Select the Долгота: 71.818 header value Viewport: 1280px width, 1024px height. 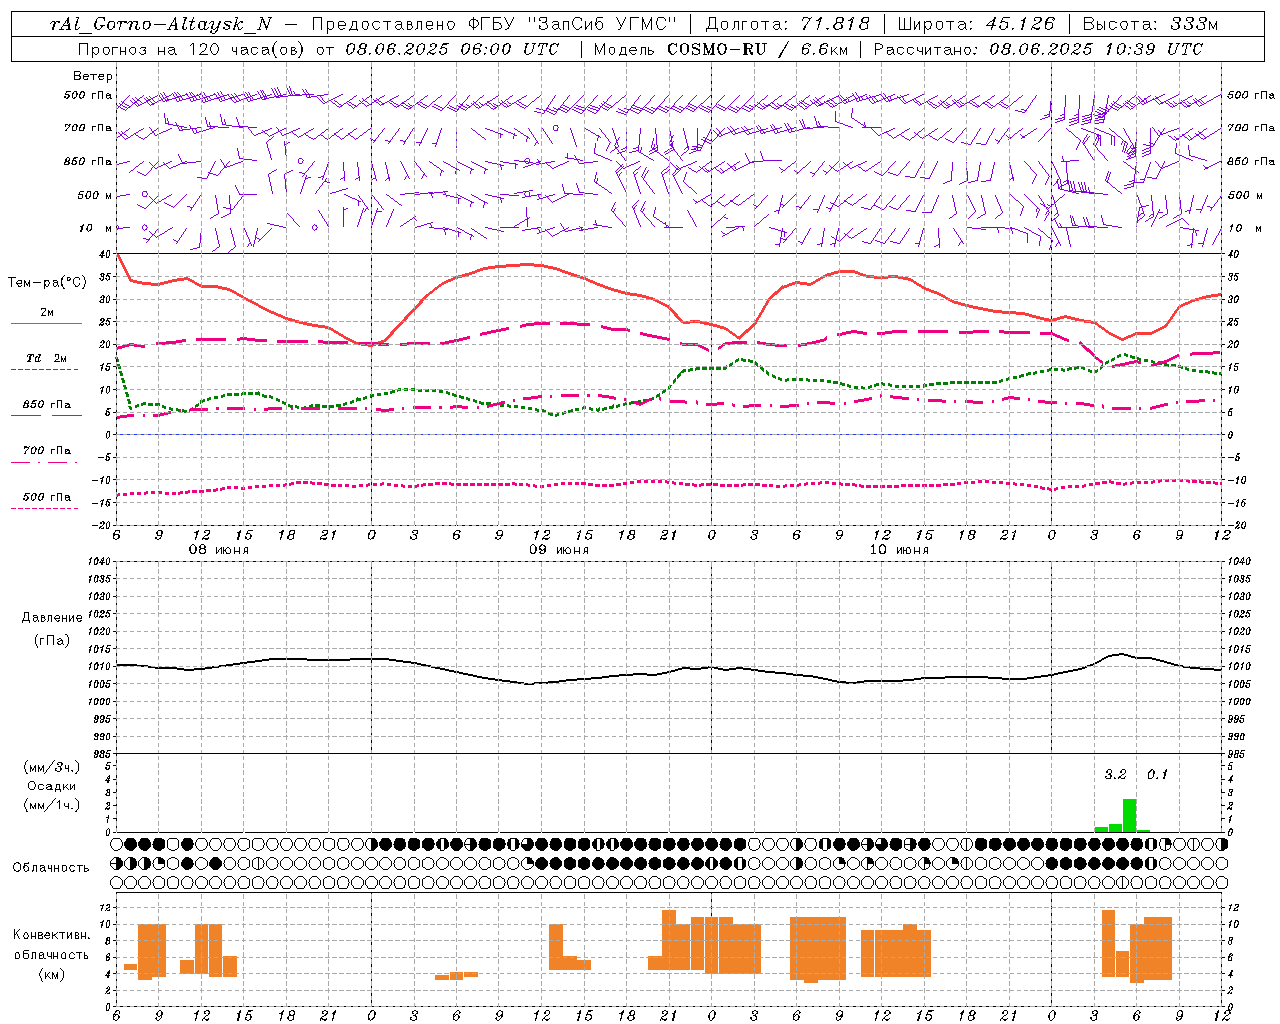click(788, 24)
